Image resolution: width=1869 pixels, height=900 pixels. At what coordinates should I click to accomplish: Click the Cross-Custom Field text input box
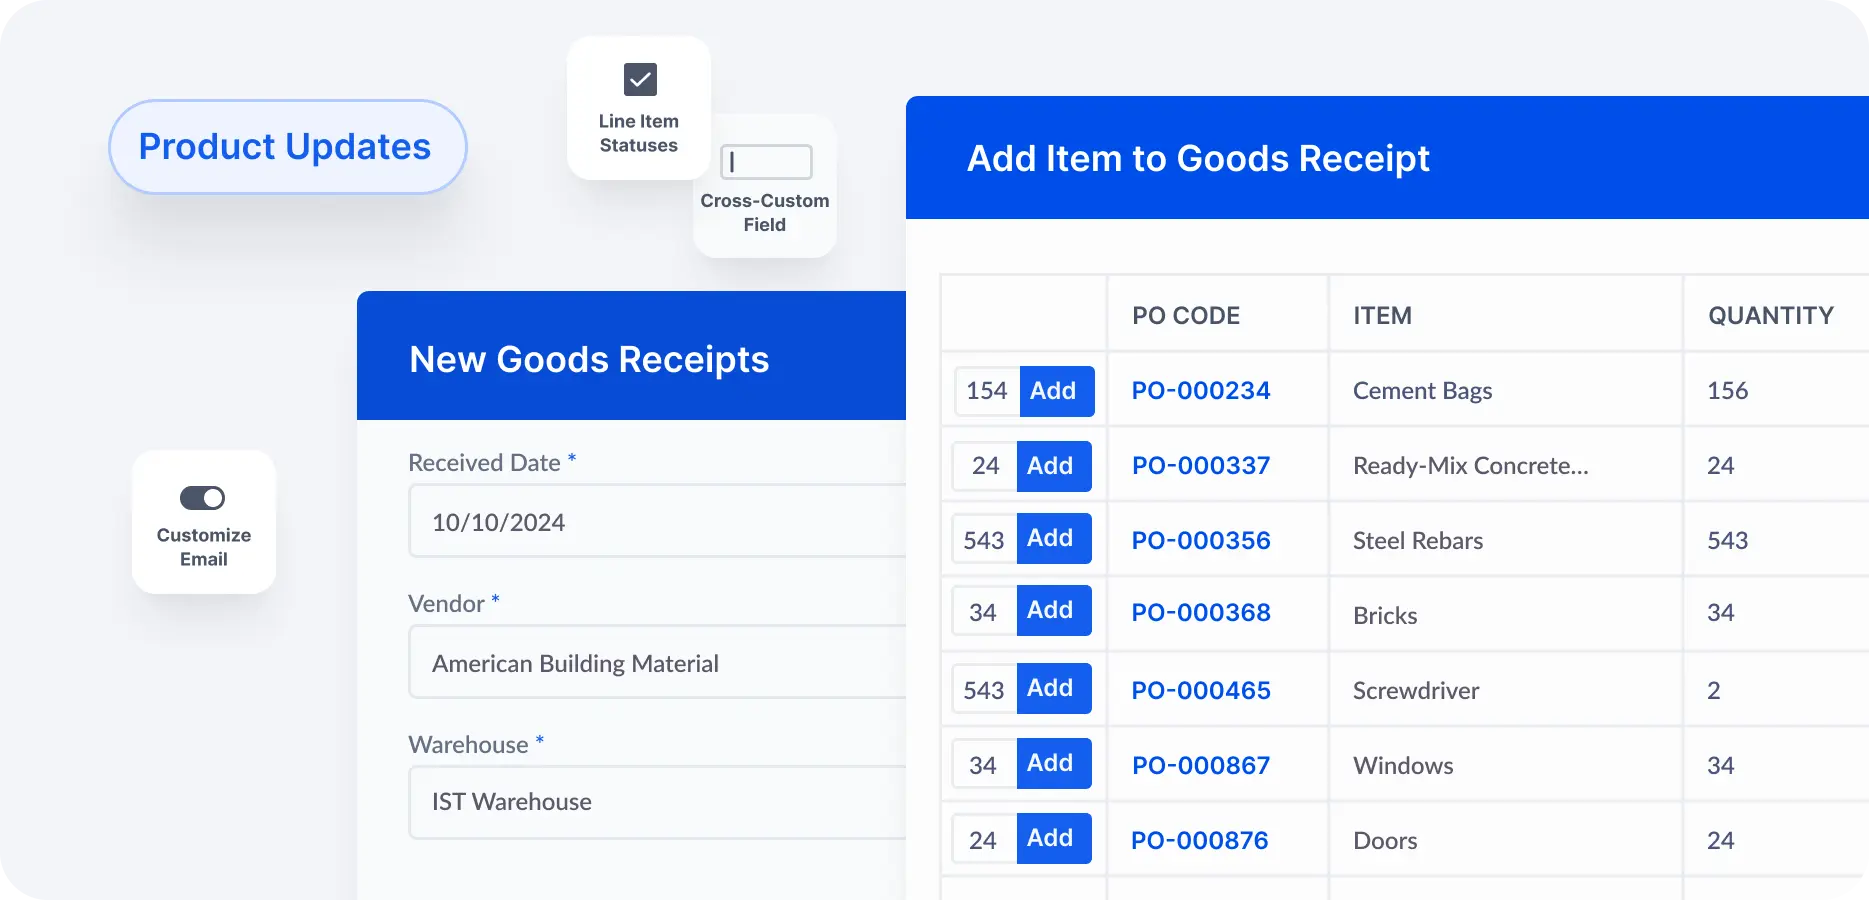point(766,162)
